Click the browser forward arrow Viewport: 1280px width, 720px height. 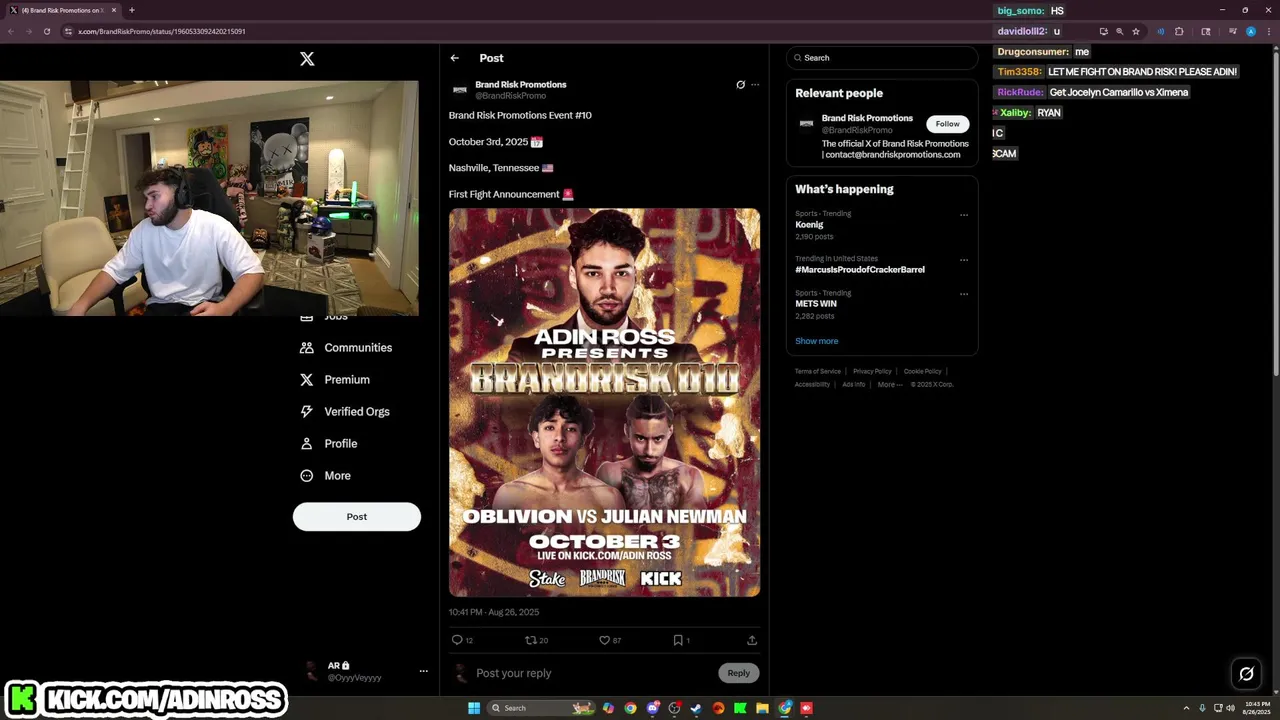28,31
